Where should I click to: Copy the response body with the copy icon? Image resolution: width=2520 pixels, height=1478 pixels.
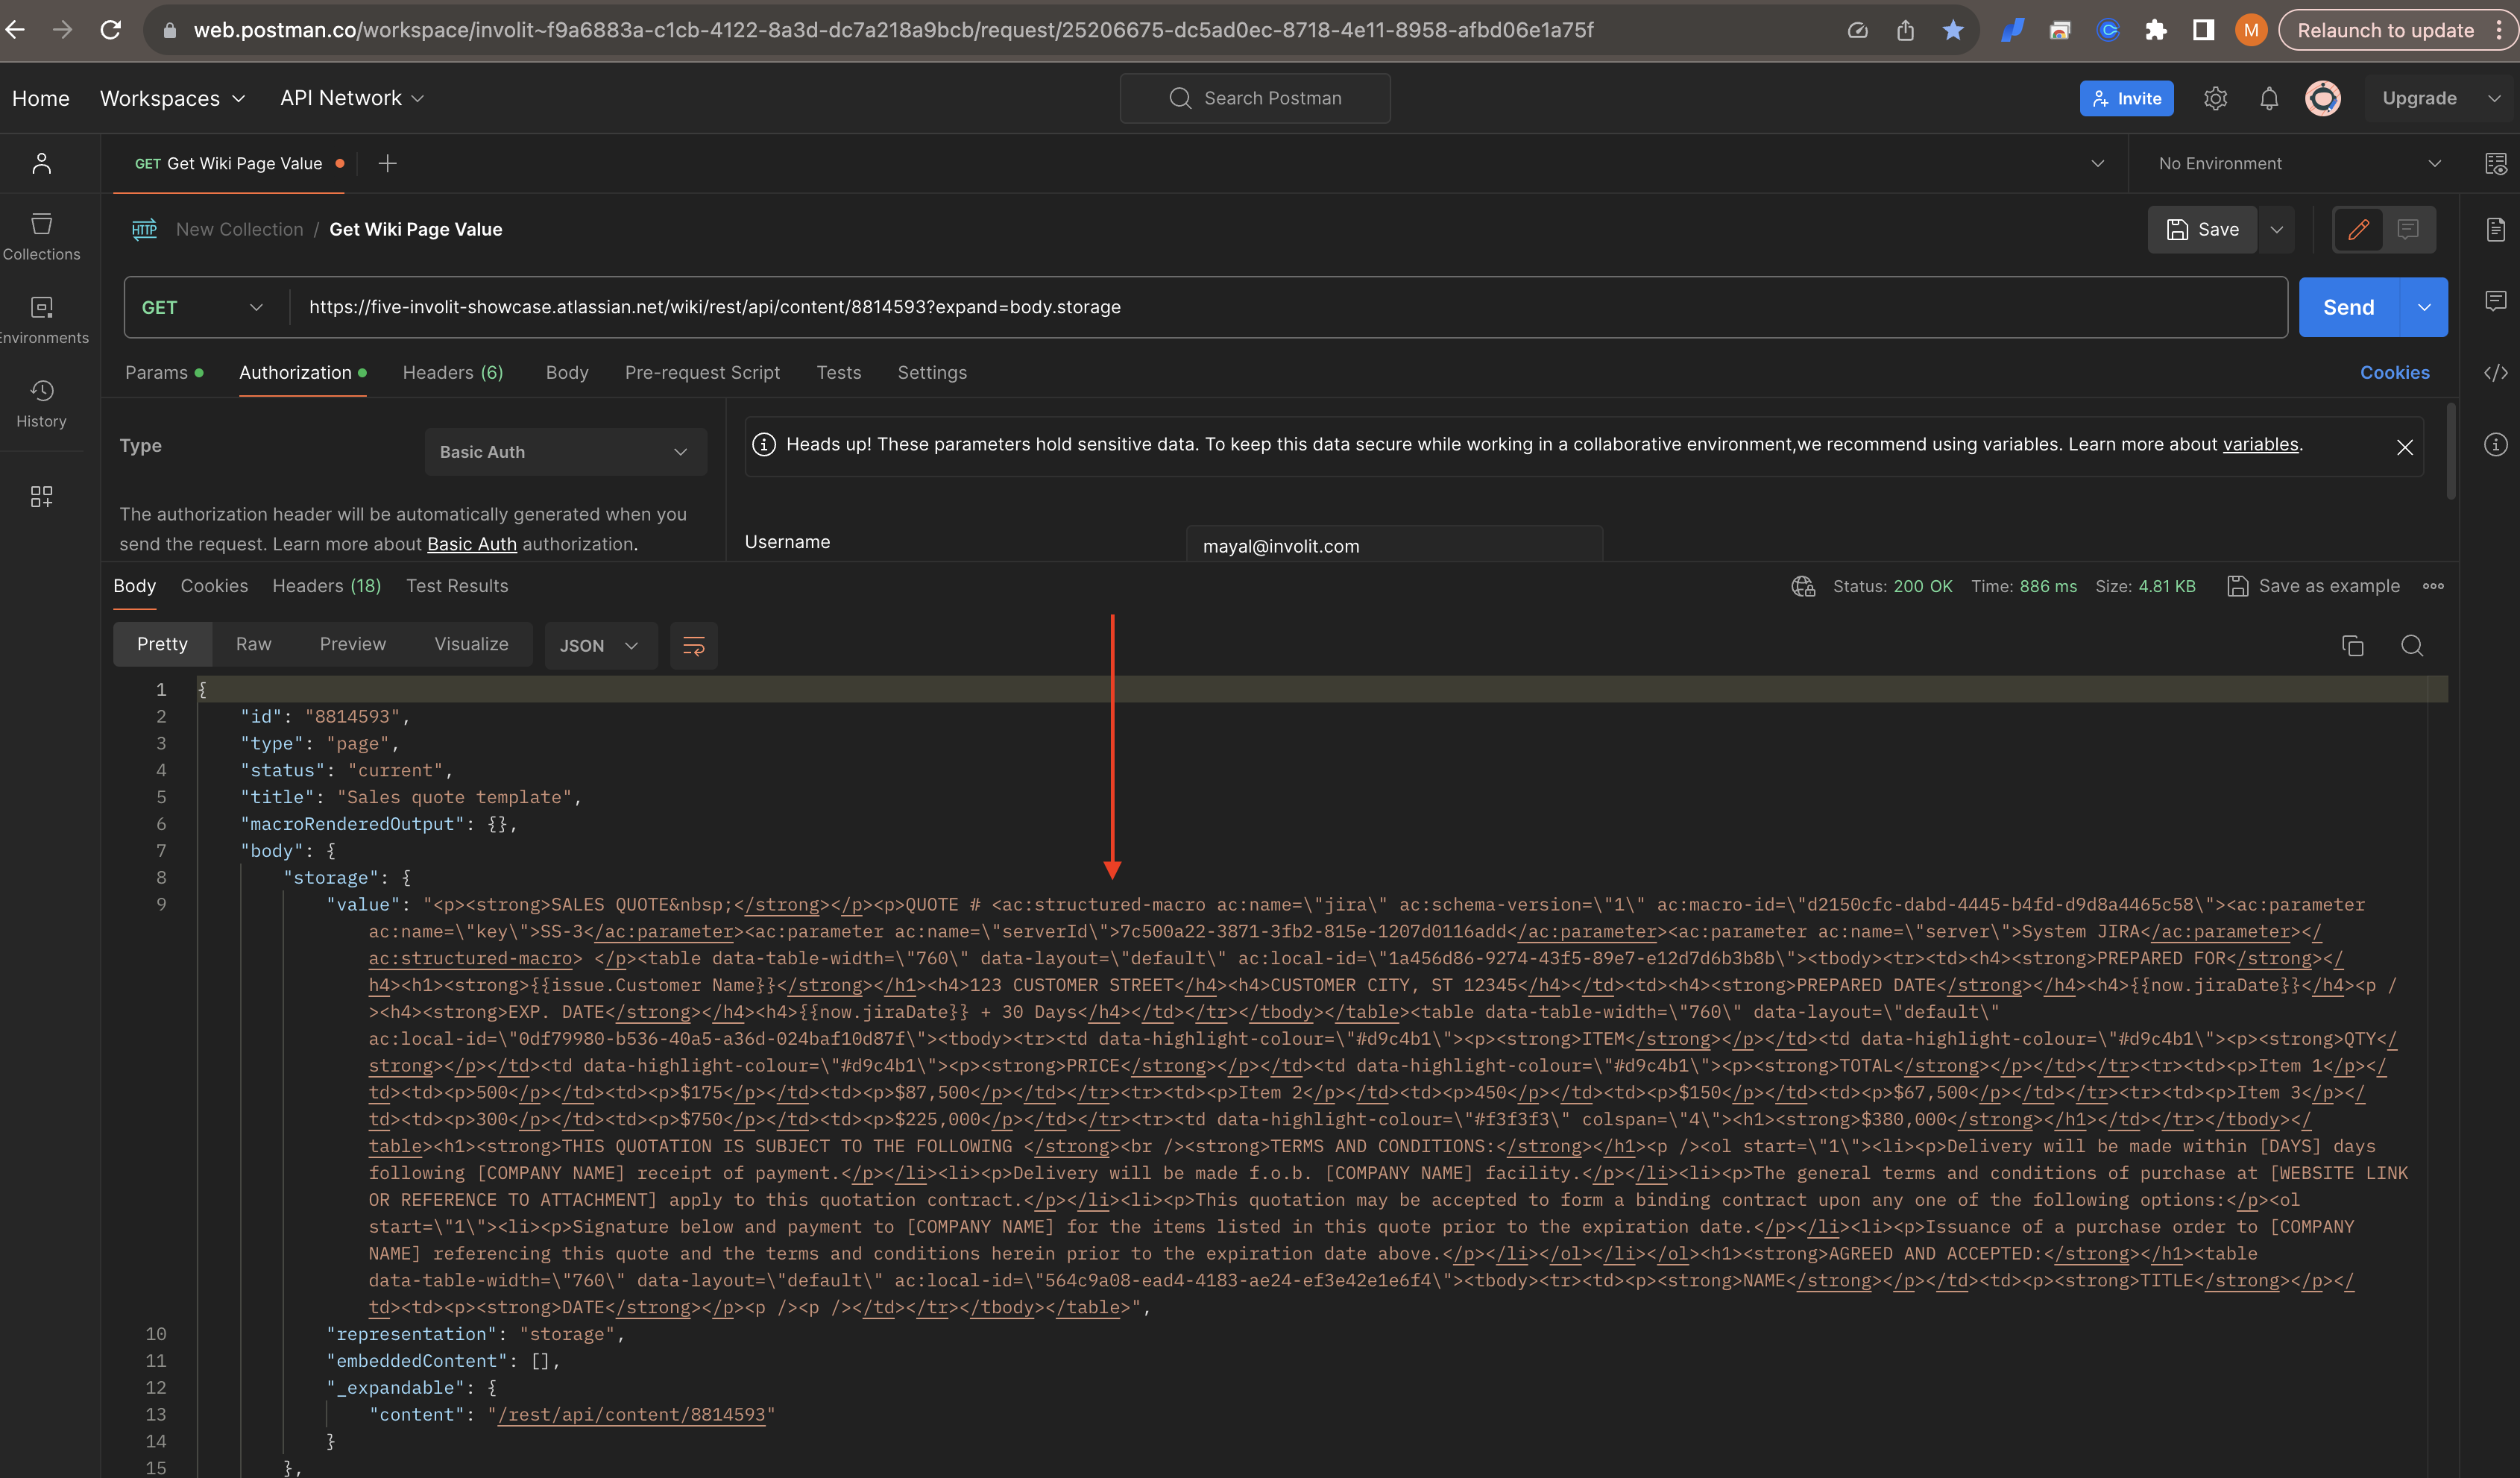point(2353,646)
